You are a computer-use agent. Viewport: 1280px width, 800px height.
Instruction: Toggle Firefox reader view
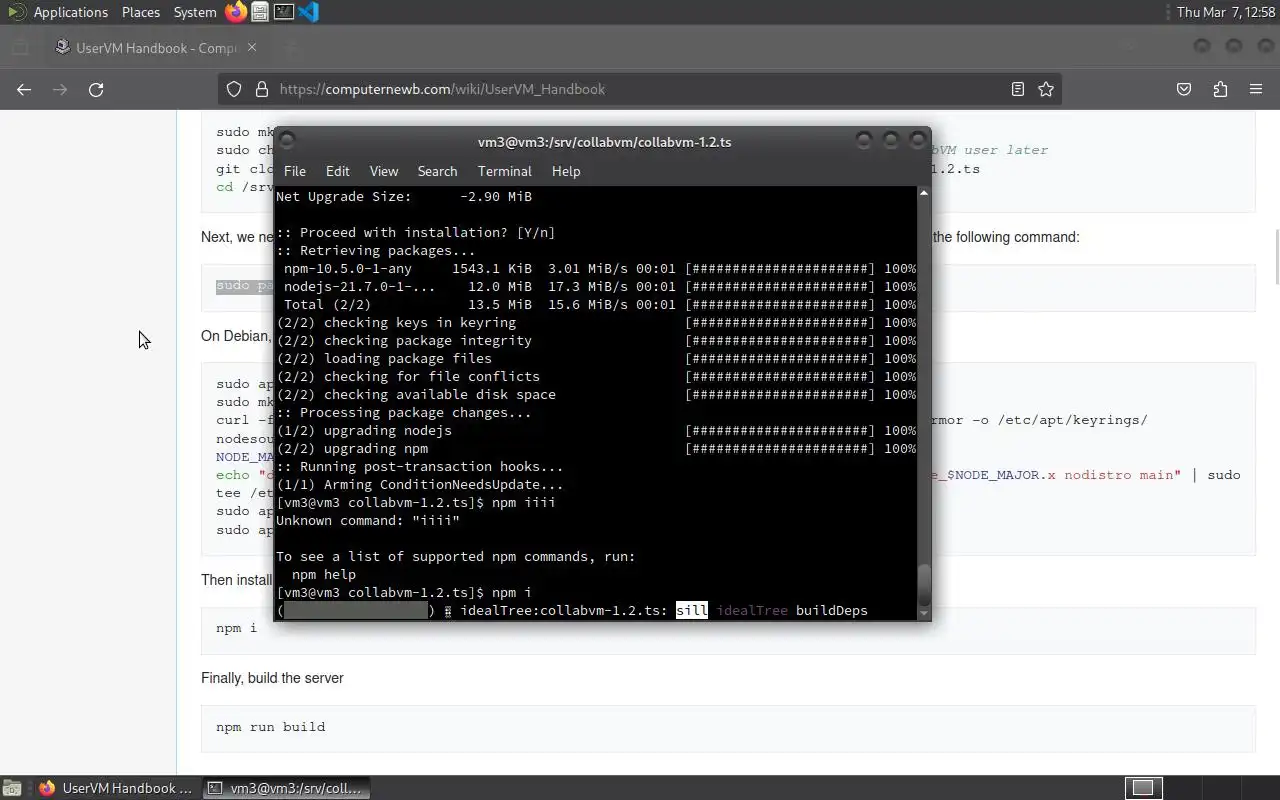click(x=1018, y=89)
